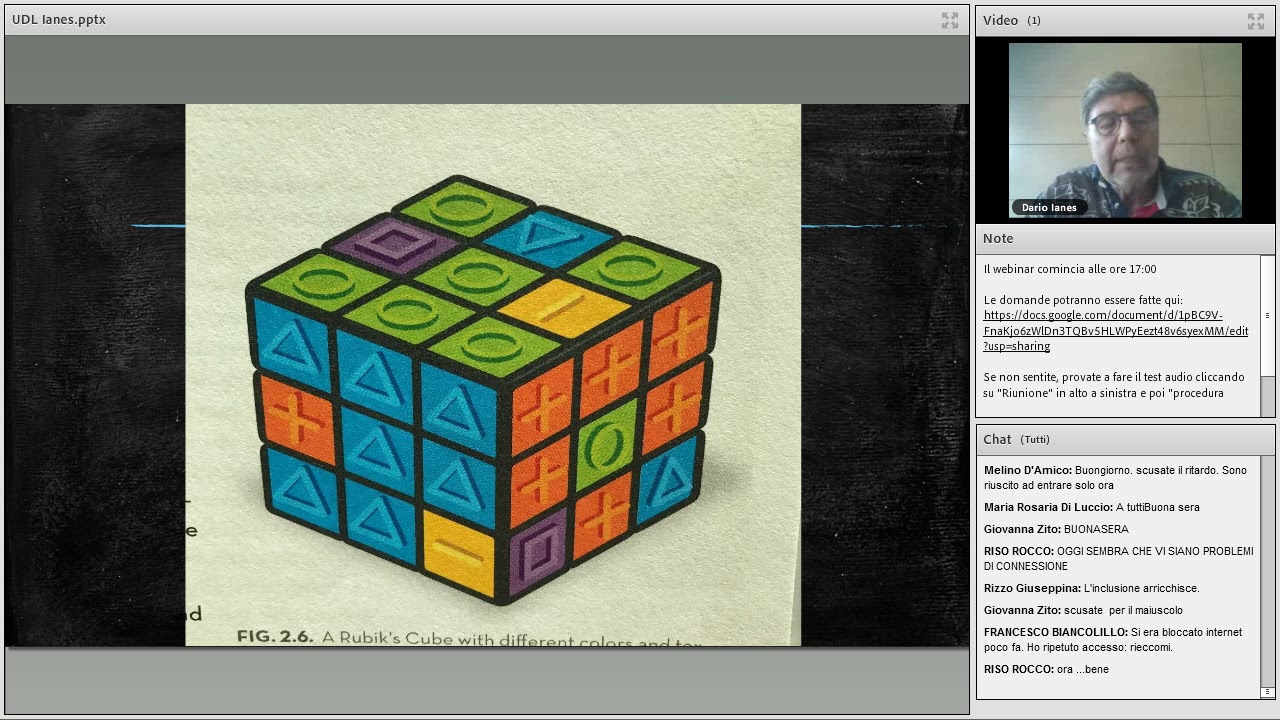Click Maria Rosaria Di Luccio's chat message
Image resolution: width=1280 pixels, height=720 pixels.
(x=1092, y=507)
